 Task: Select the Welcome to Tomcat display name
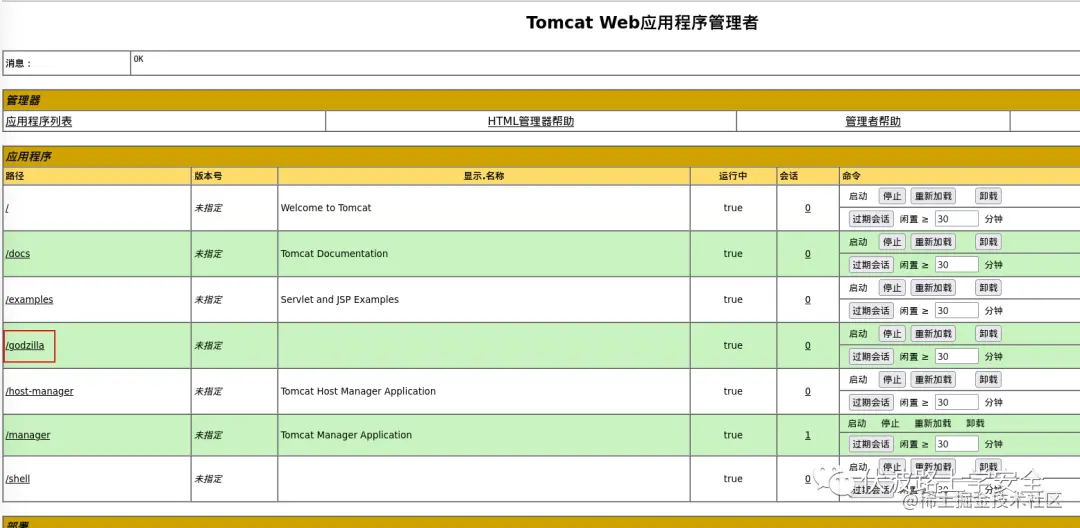(326, 207)
